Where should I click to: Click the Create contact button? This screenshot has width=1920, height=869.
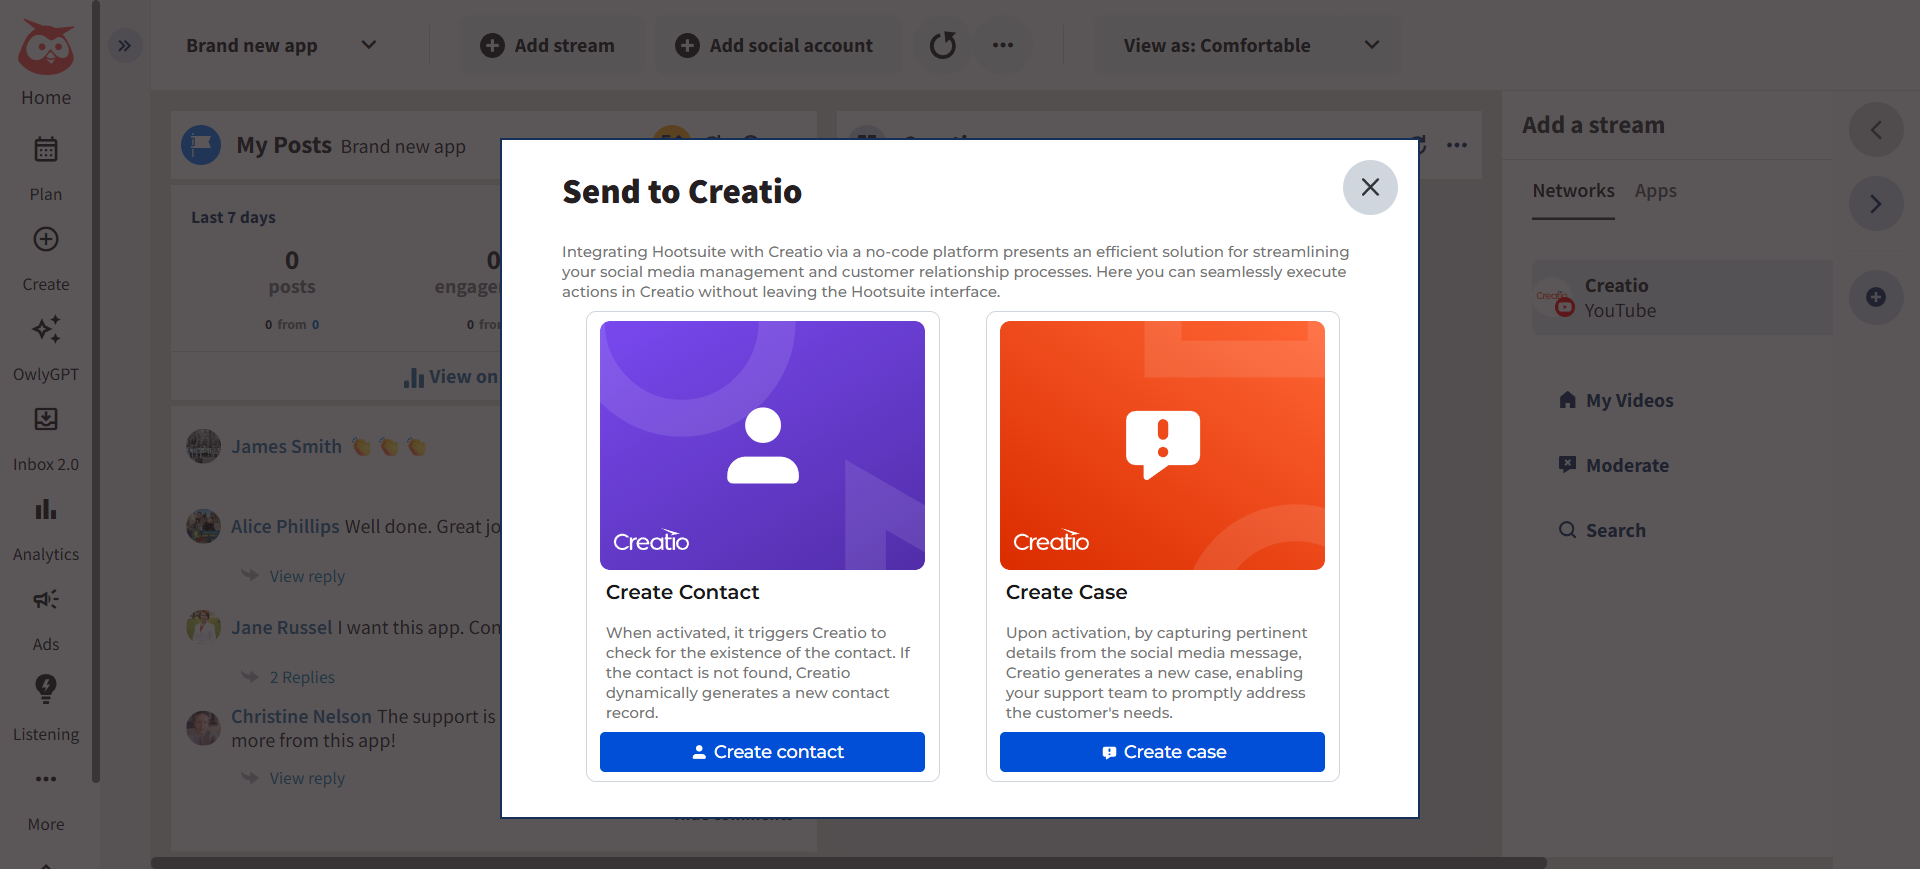click(x=762, y=752)
